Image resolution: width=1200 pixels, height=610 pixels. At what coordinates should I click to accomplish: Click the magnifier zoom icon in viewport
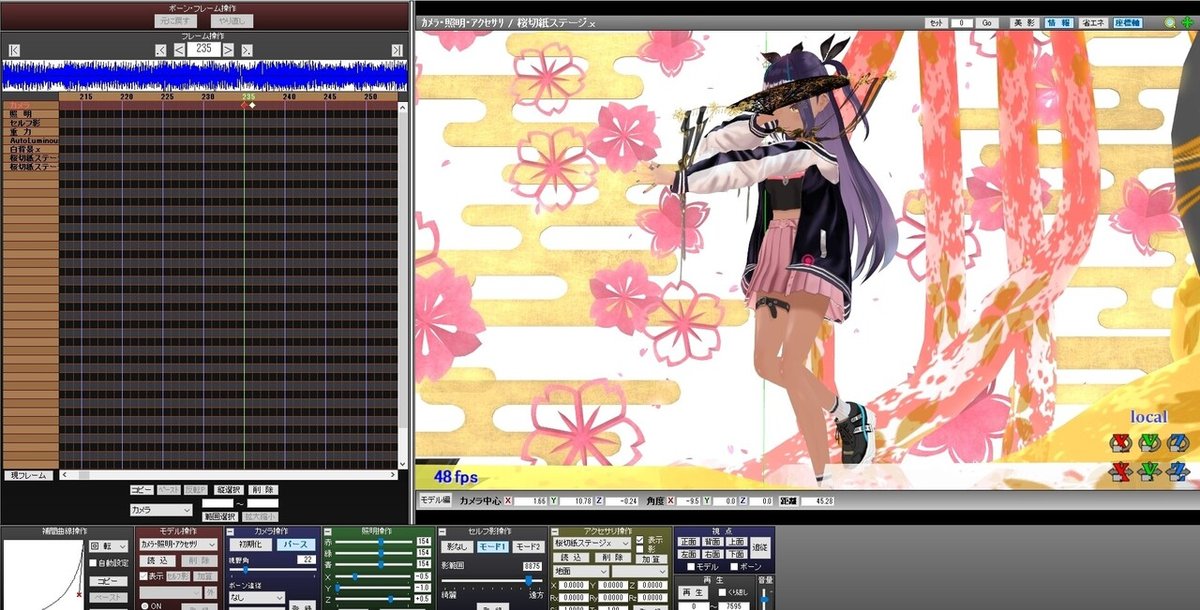coord(1170,23)
